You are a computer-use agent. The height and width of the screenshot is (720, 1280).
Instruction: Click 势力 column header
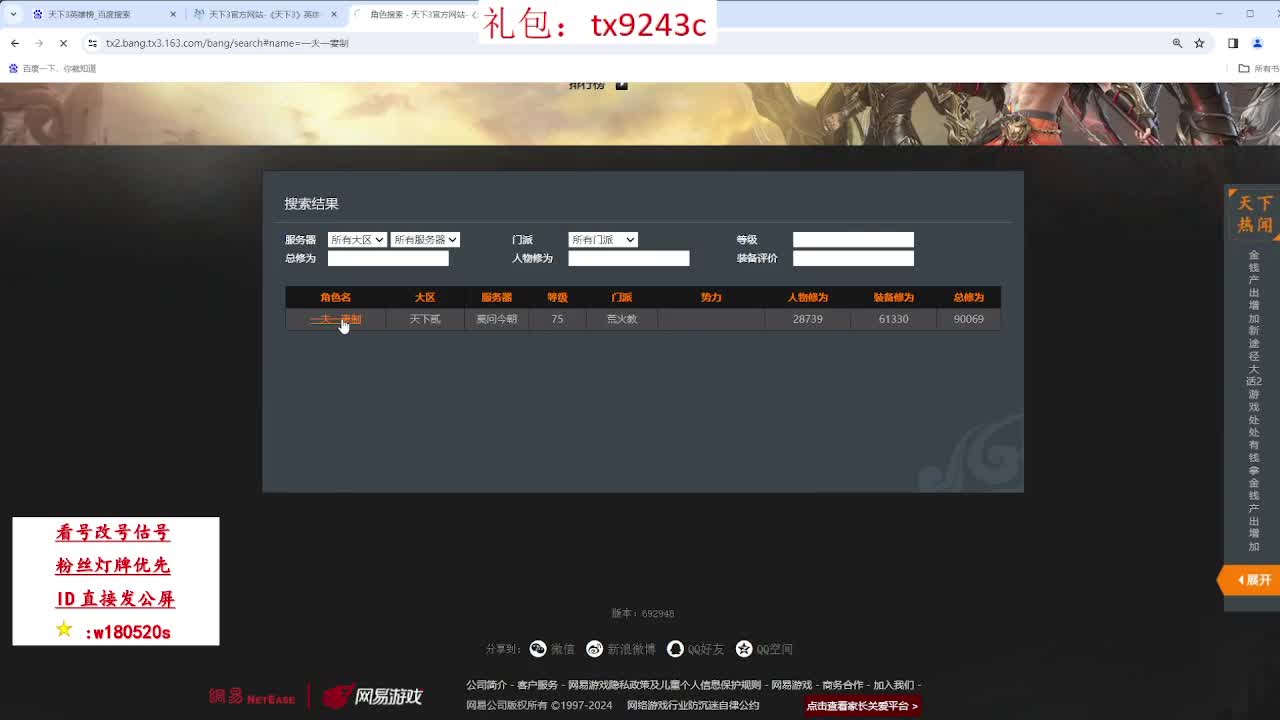711,297
